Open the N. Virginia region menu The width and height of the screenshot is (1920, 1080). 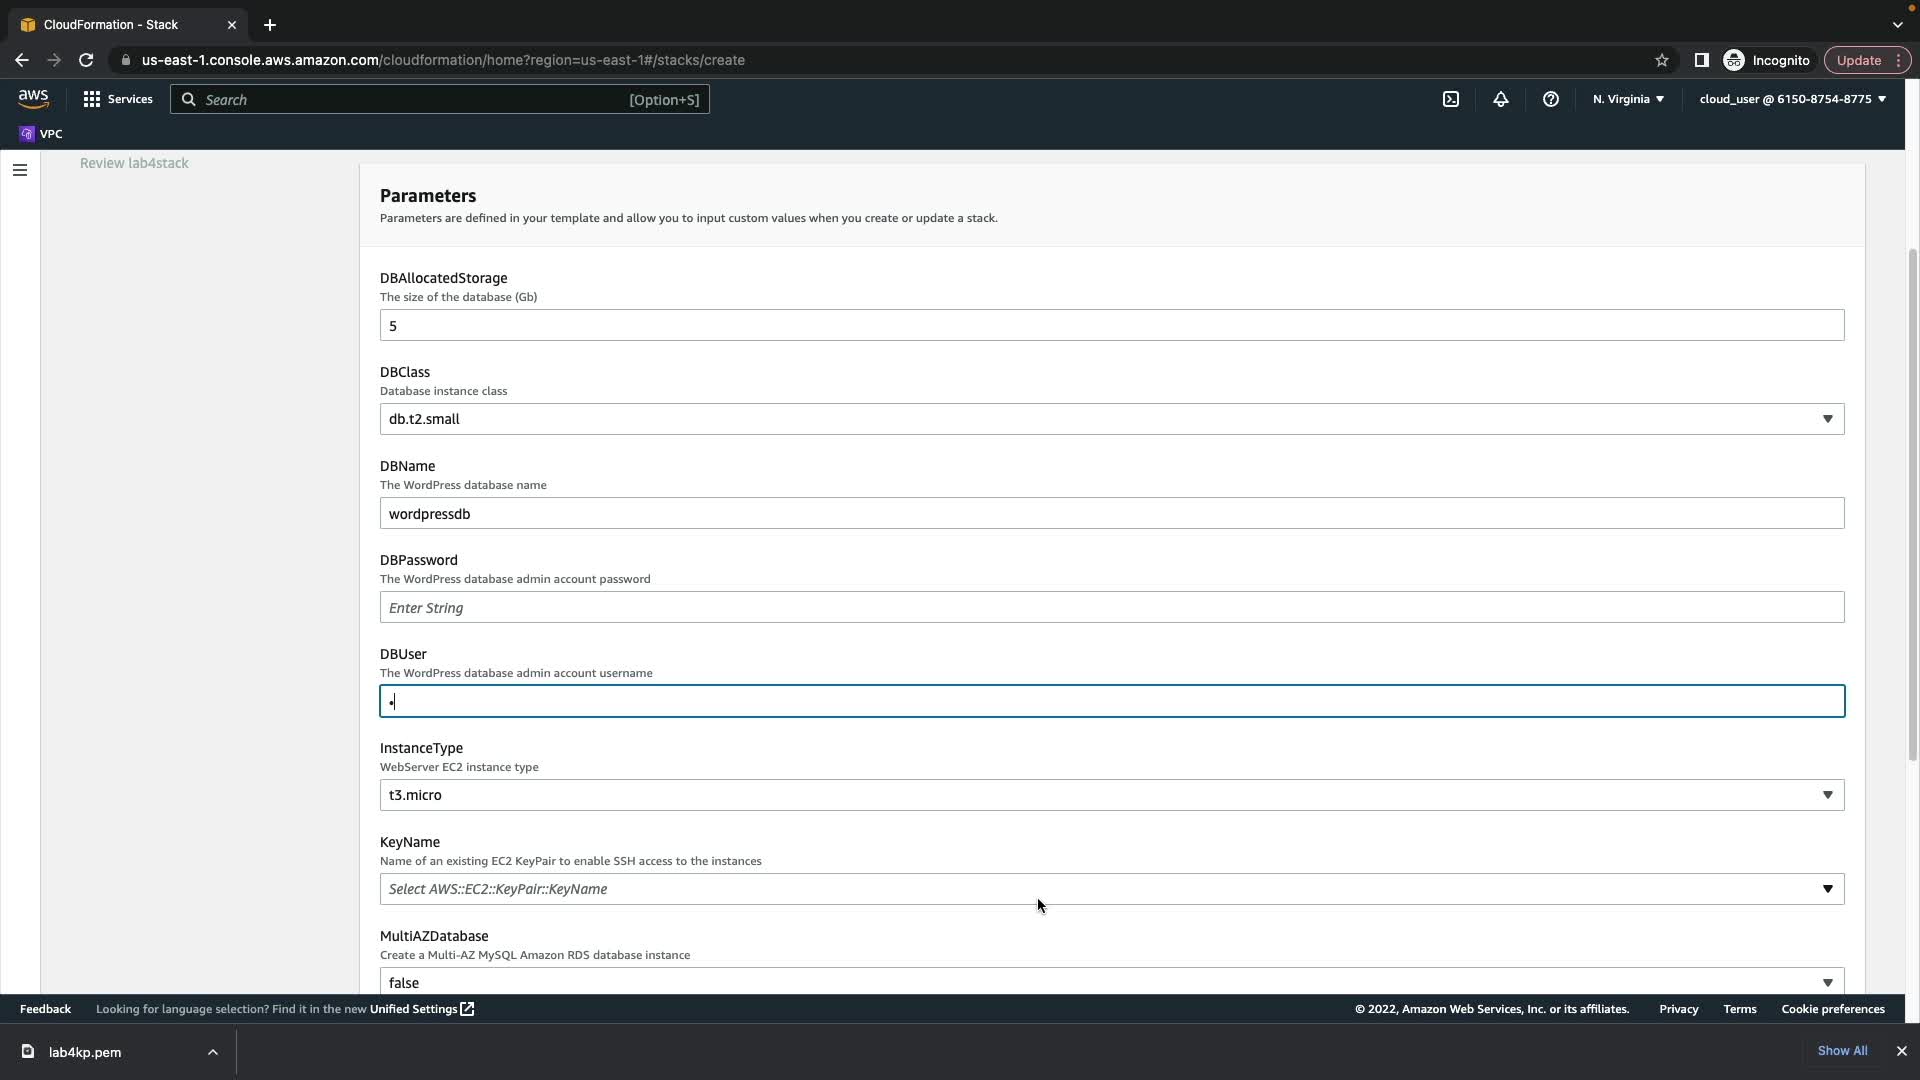tap(1627, 99)
